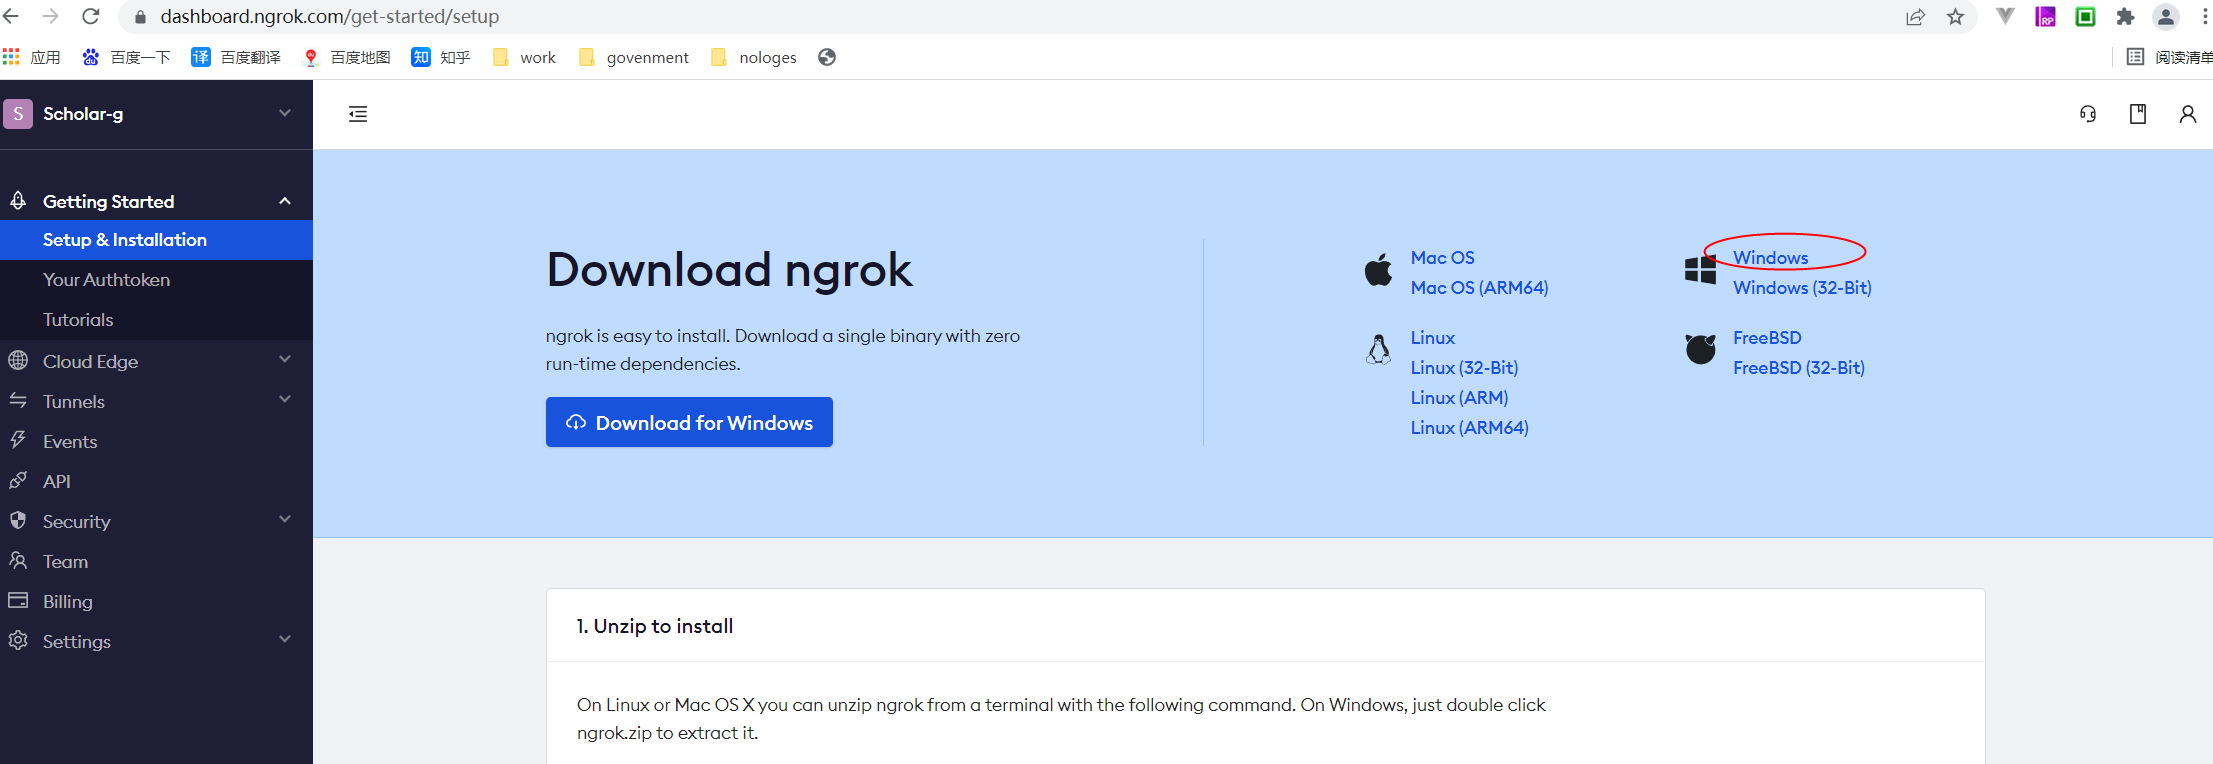
Task: Share this page via share icon
Action: pos(1915,17)
